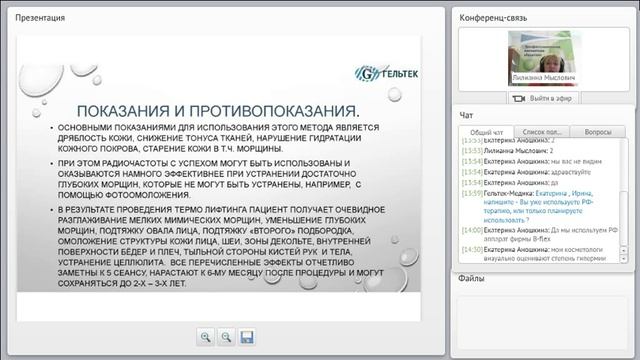Click the Чат panel heading
The image size is (640, 360).
(x=466, y=116)
